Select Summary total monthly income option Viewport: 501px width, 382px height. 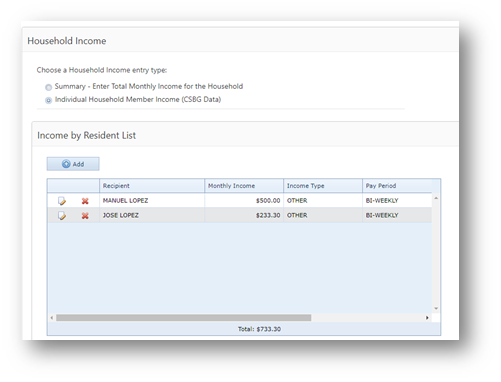[x=49, y=87]
